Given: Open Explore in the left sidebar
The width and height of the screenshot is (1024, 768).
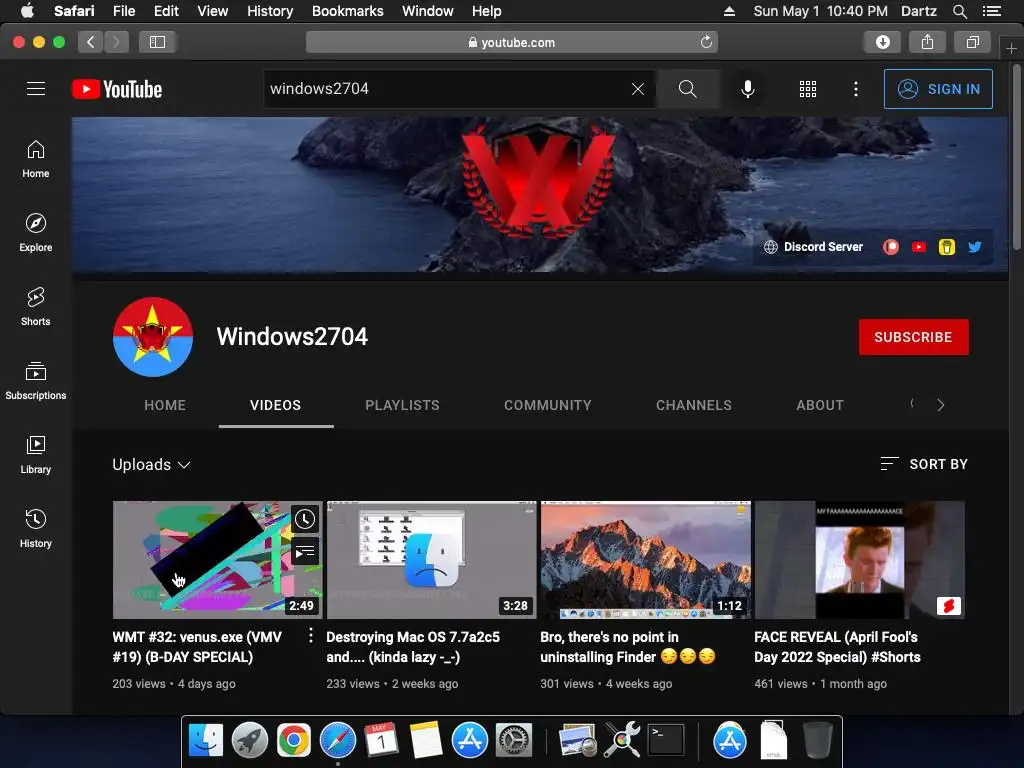Looking at the screenshot, I should (x=36, y=232).
